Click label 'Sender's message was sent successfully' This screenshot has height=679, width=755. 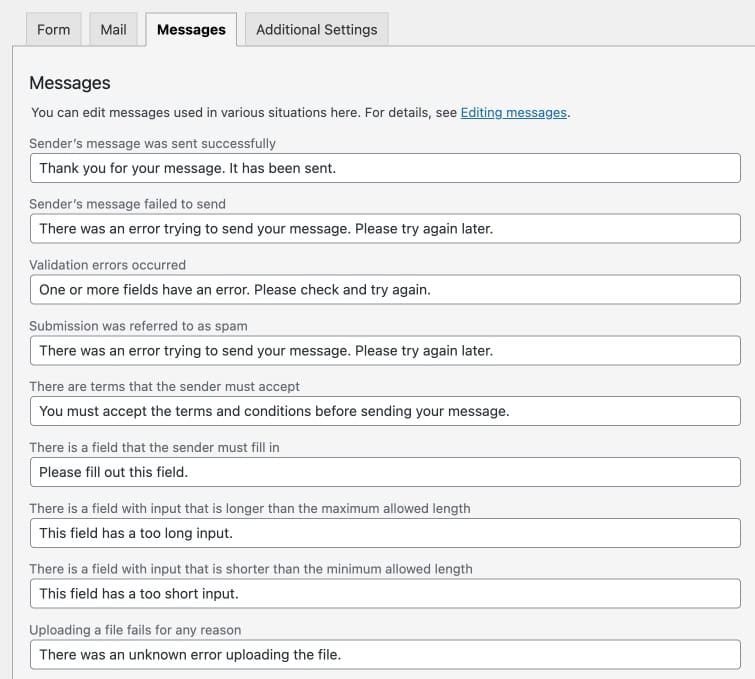[x=152, y=144]
